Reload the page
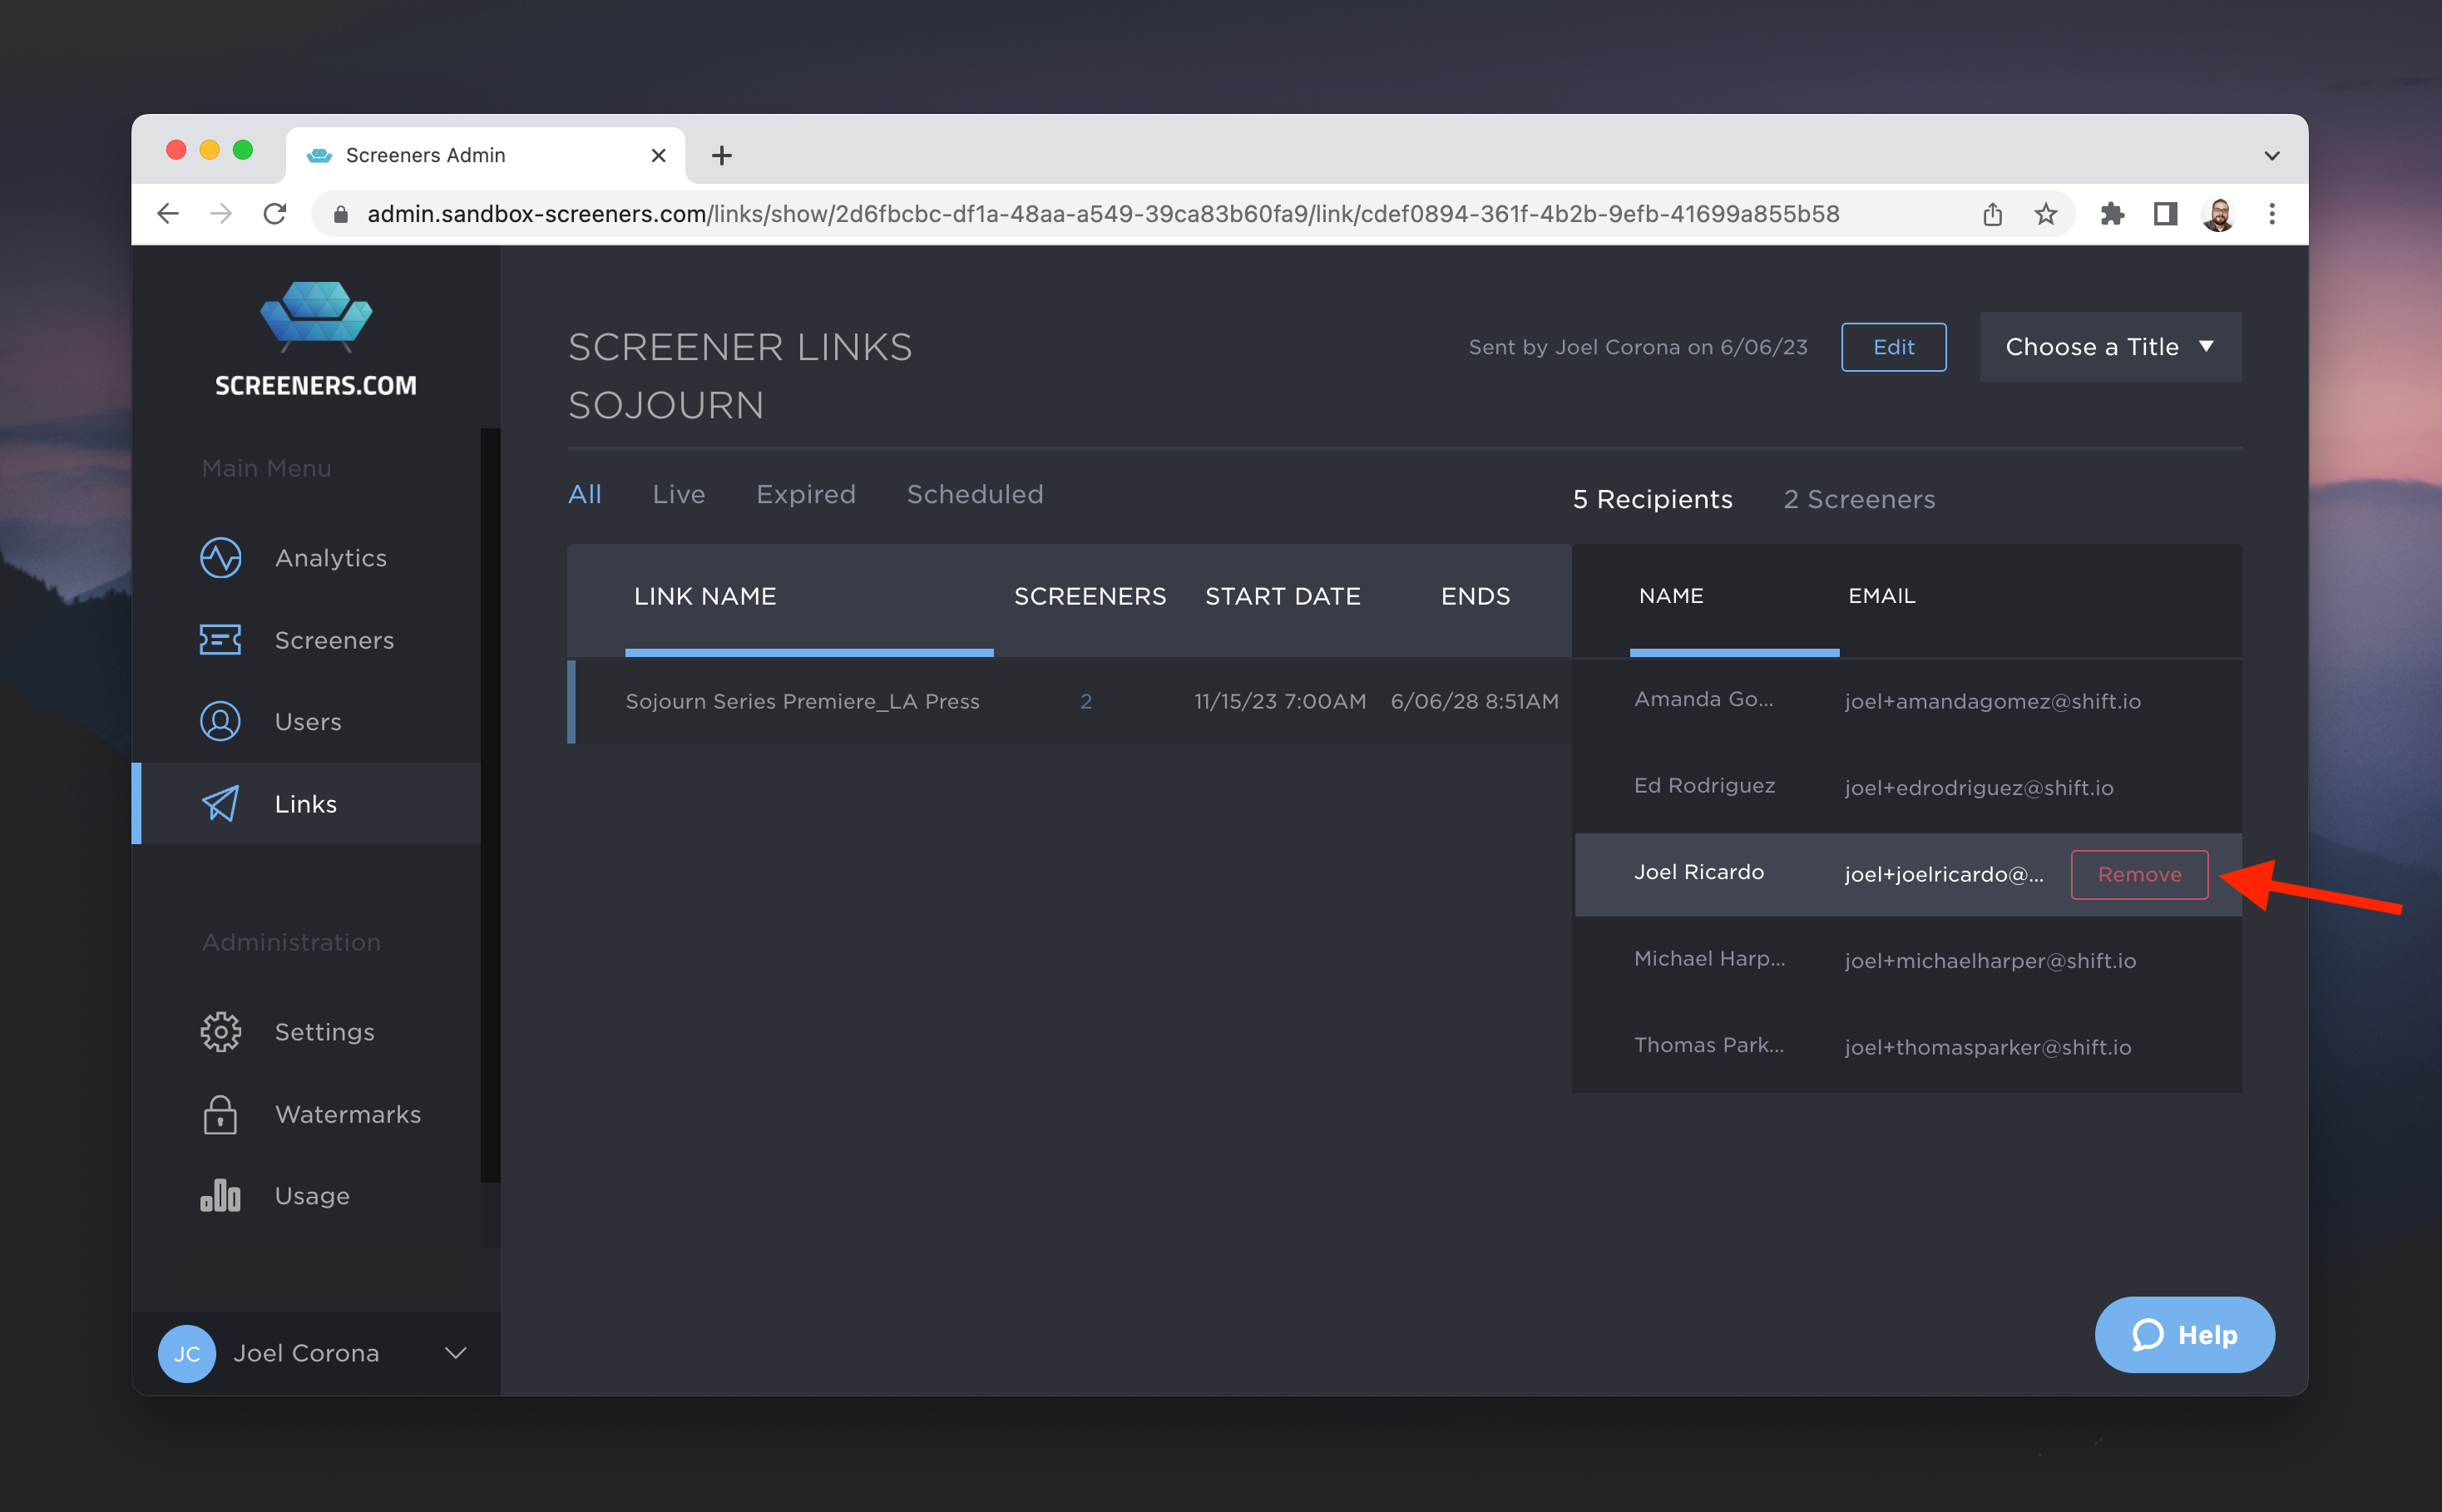Image resolution: width=2442 pixels, height=1512 pixels. pos(274,213)
